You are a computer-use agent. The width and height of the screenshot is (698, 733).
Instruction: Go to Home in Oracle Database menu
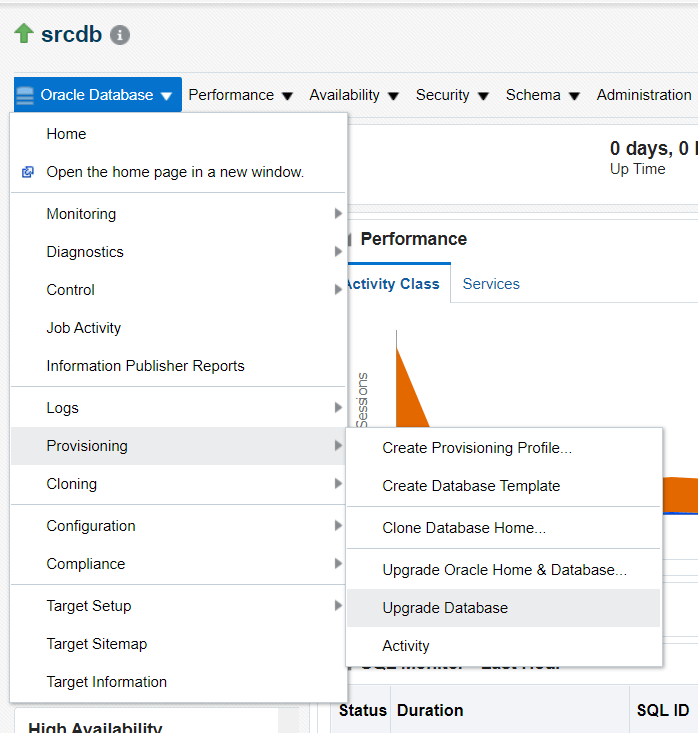66,134
